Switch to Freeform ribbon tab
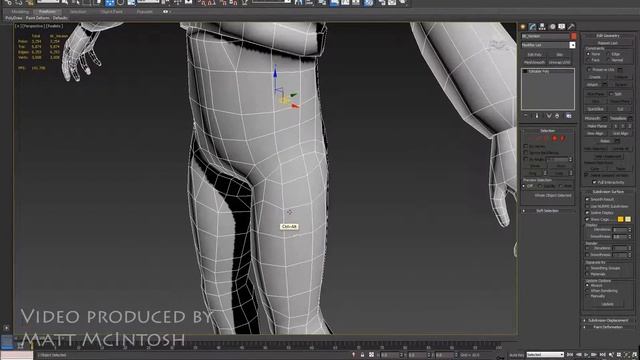Viewport: 640px width, 360px height. click(48, 12)
